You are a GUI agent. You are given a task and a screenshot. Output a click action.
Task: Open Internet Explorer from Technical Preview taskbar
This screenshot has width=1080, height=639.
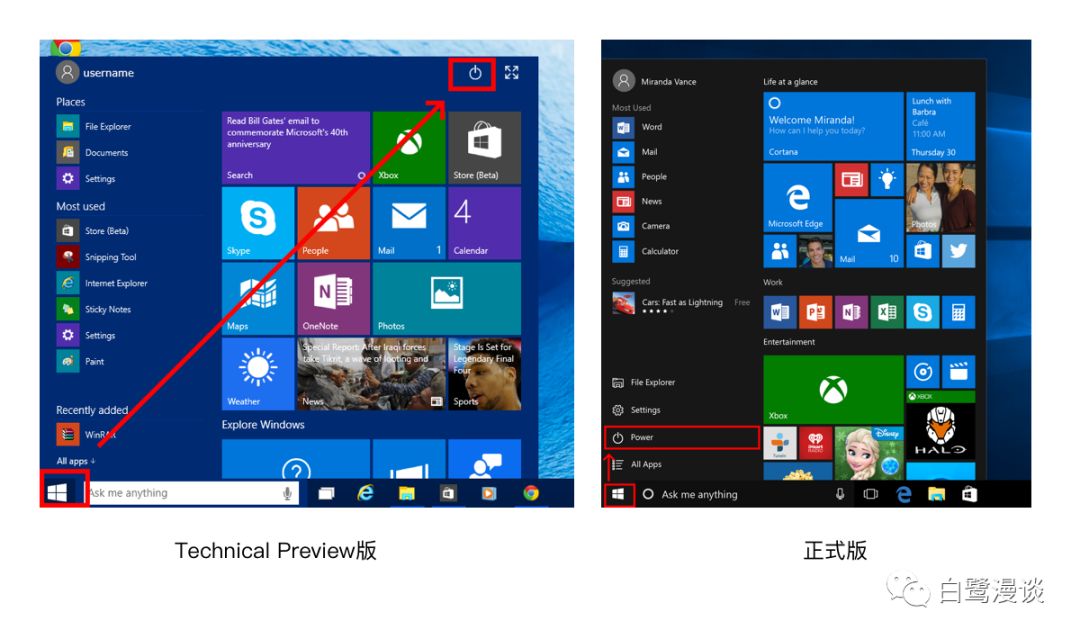click(365, 493)
